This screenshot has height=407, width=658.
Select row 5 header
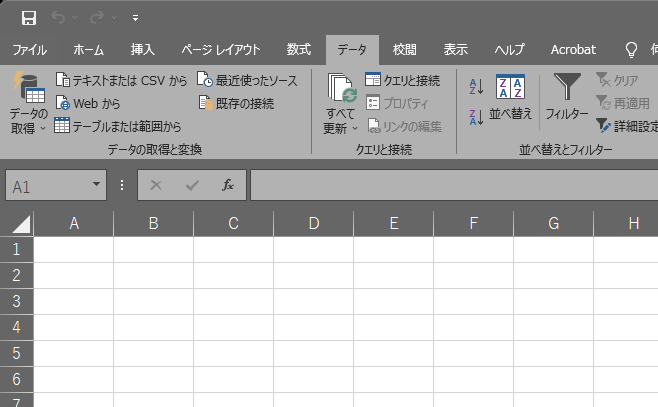coord(16,353)
